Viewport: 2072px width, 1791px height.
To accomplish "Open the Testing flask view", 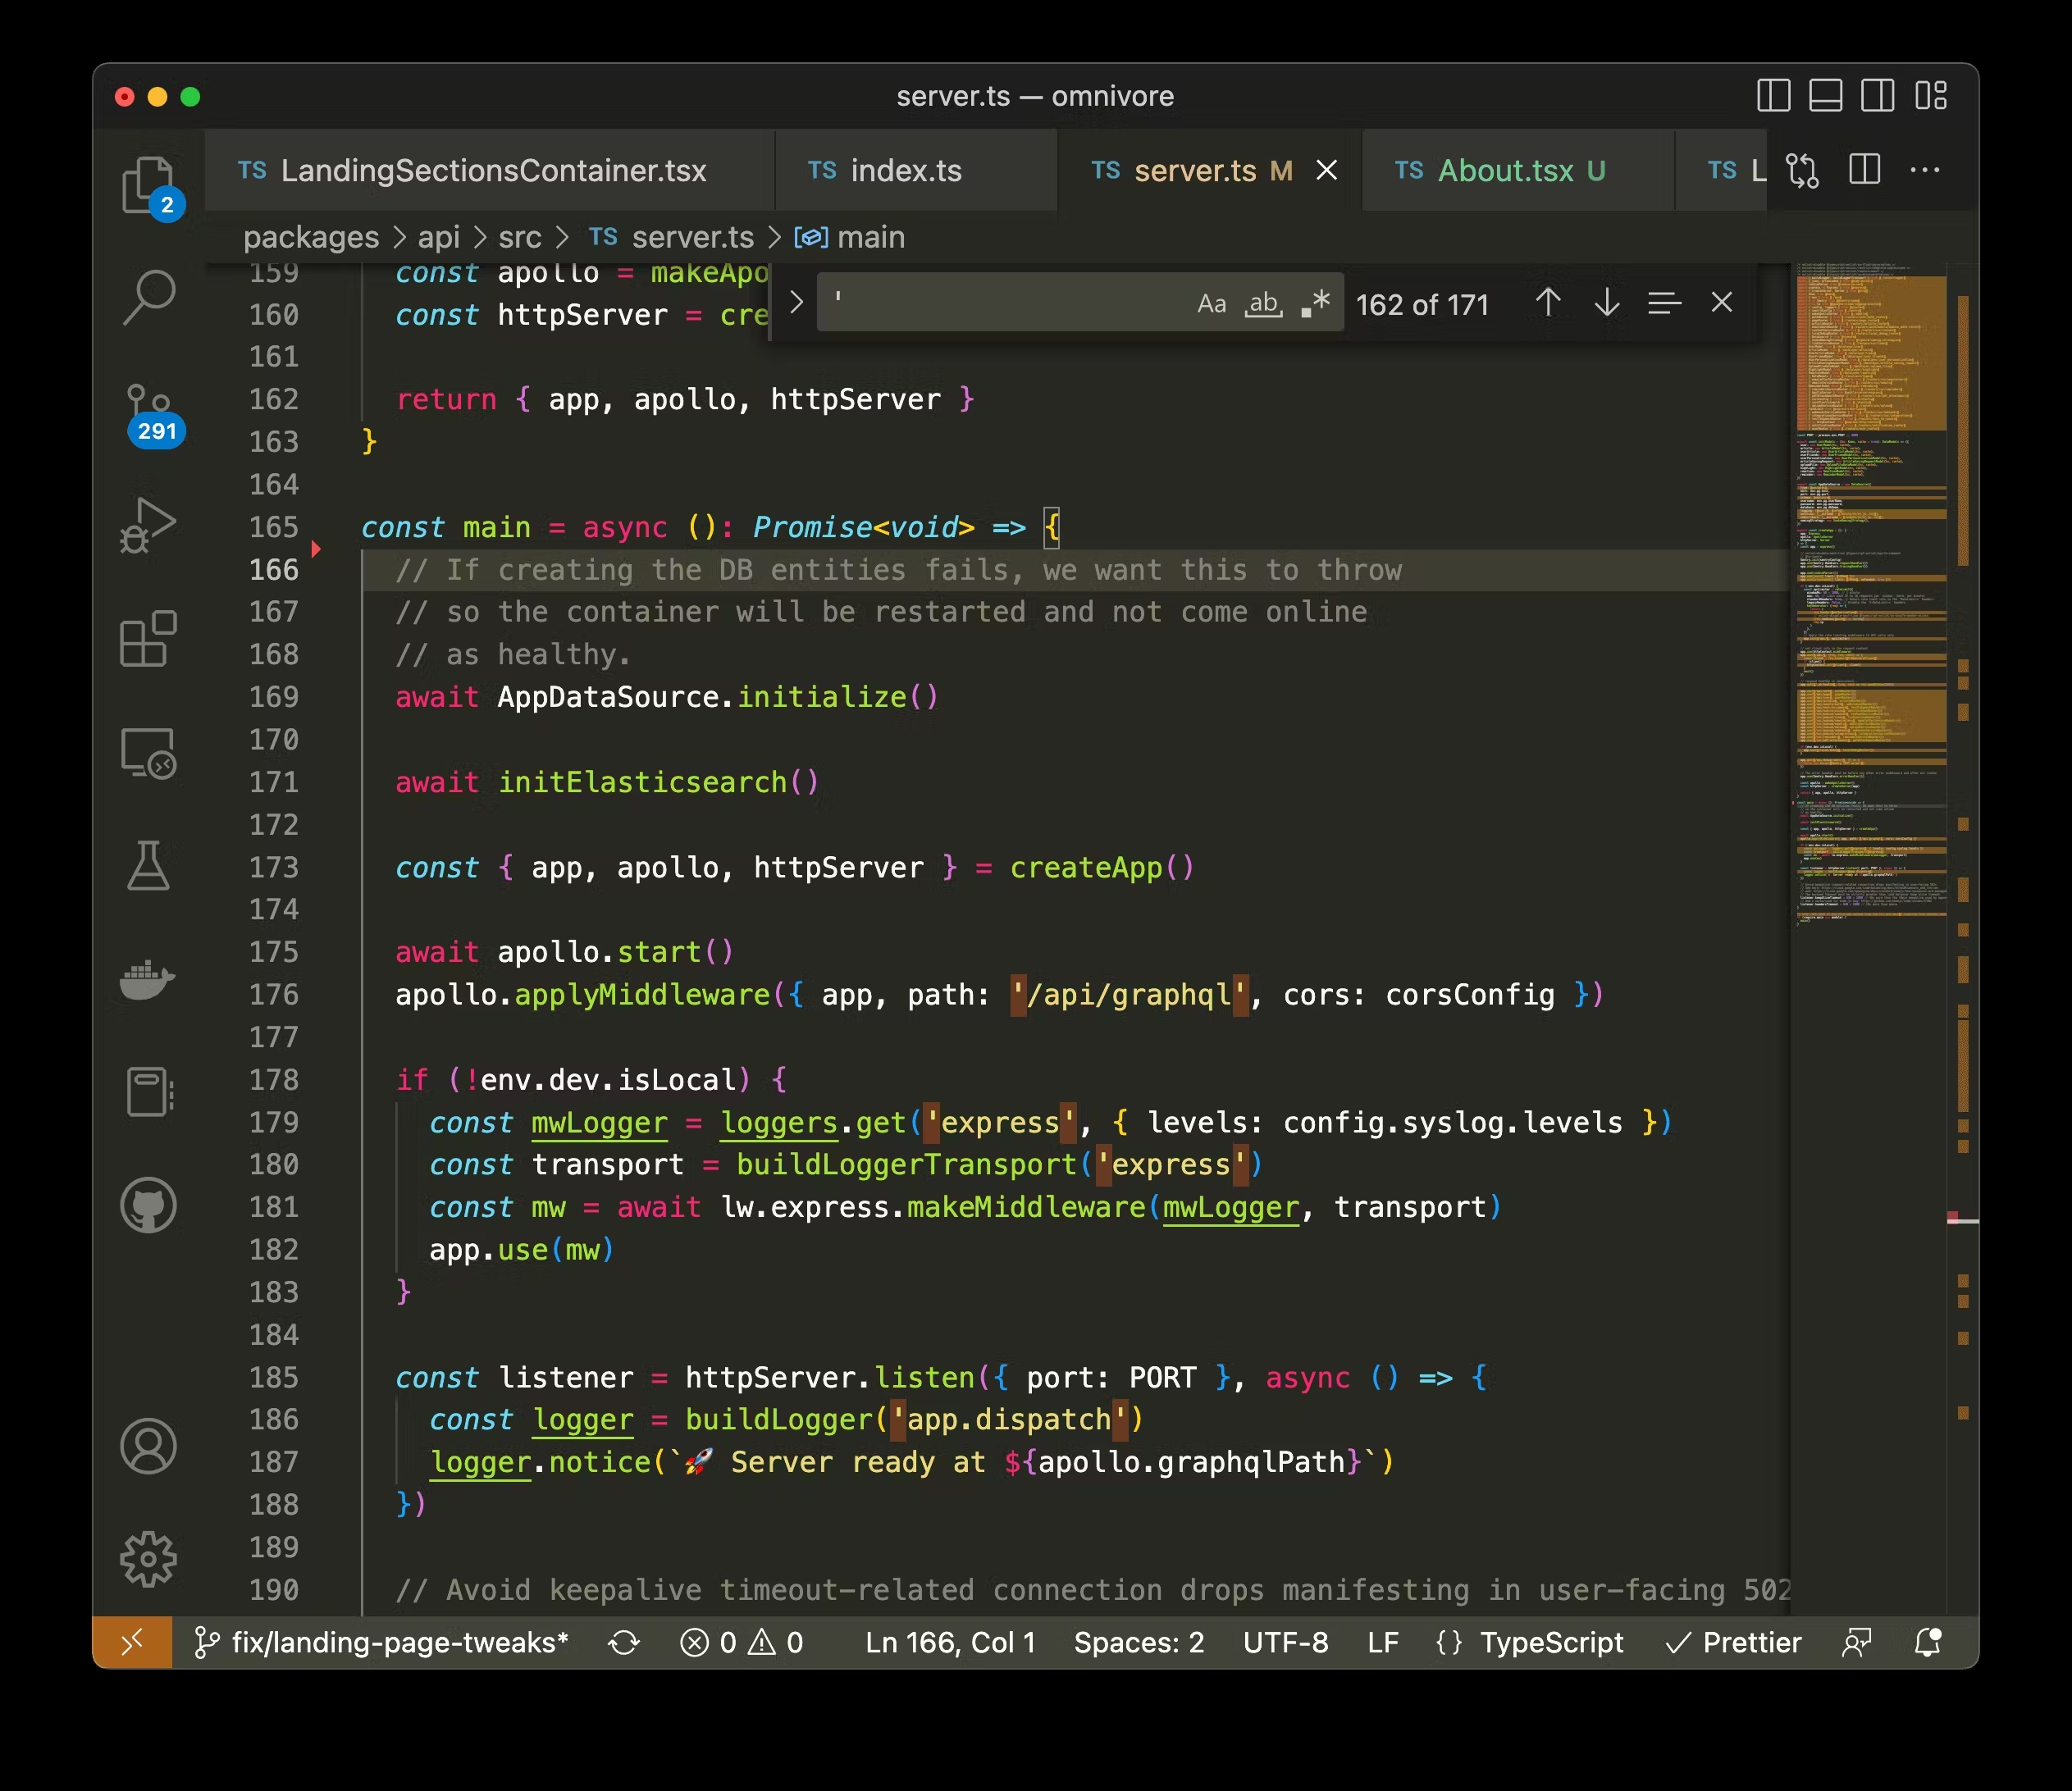I will pos(148,865).
